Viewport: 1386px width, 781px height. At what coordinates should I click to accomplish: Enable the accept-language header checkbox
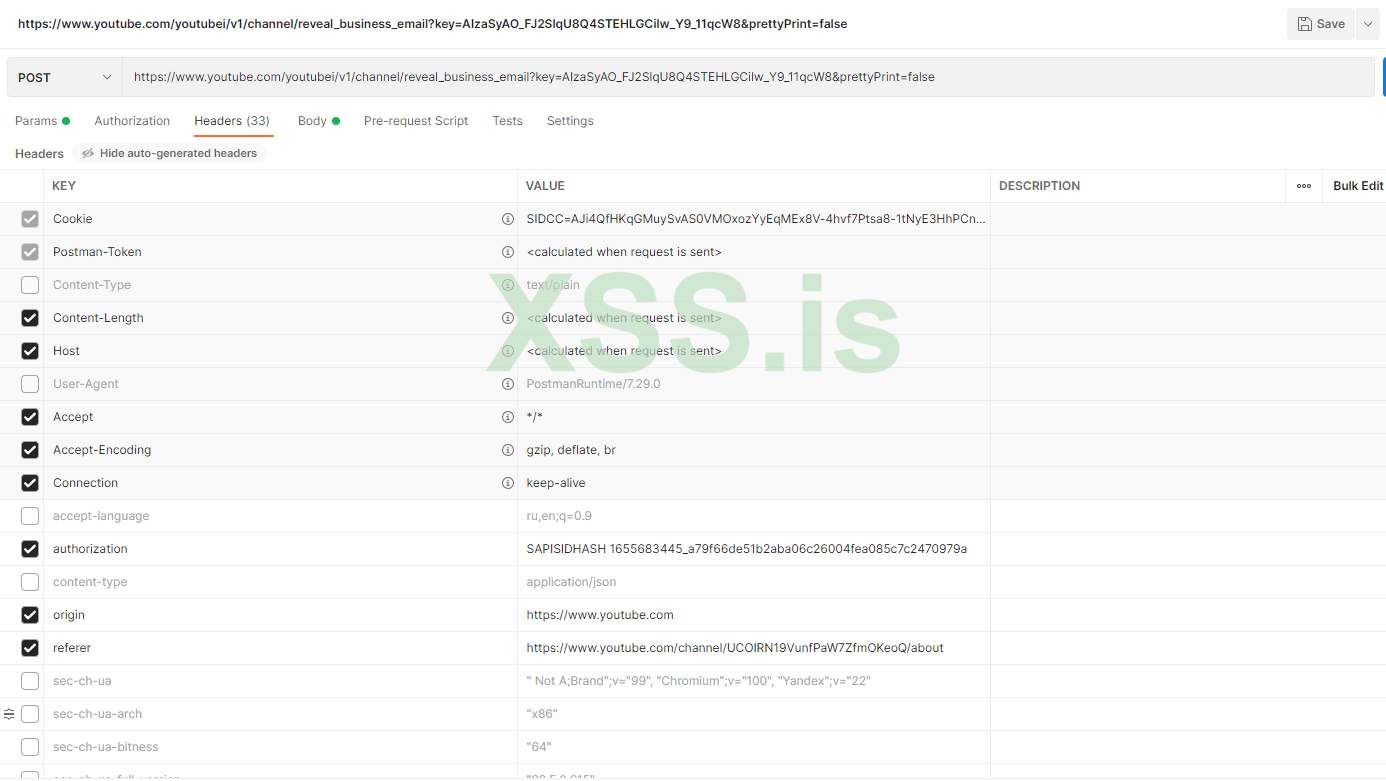[30, 516]
